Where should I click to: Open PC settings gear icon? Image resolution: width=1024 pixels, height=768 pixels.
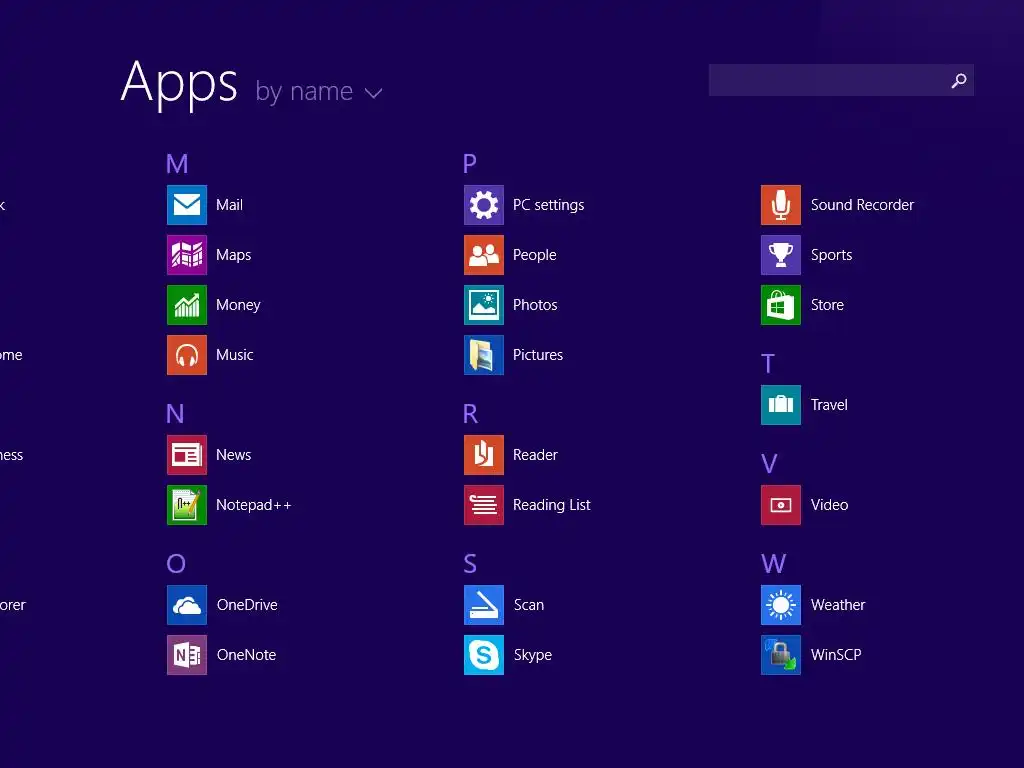(484, 205)
